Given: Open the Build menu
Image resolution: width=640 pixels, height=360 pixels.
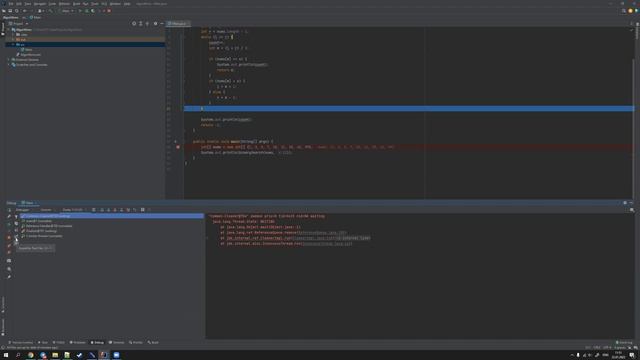Looking at the screenshot, I should tap(76, 4).
